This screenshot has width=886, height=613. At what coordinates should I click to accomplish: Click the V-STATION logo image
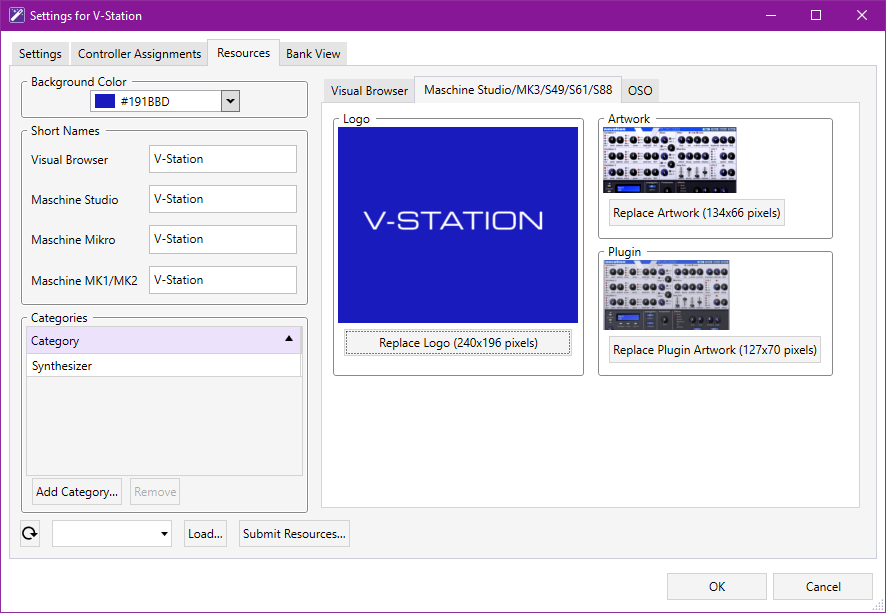click(x=458, y=225)
